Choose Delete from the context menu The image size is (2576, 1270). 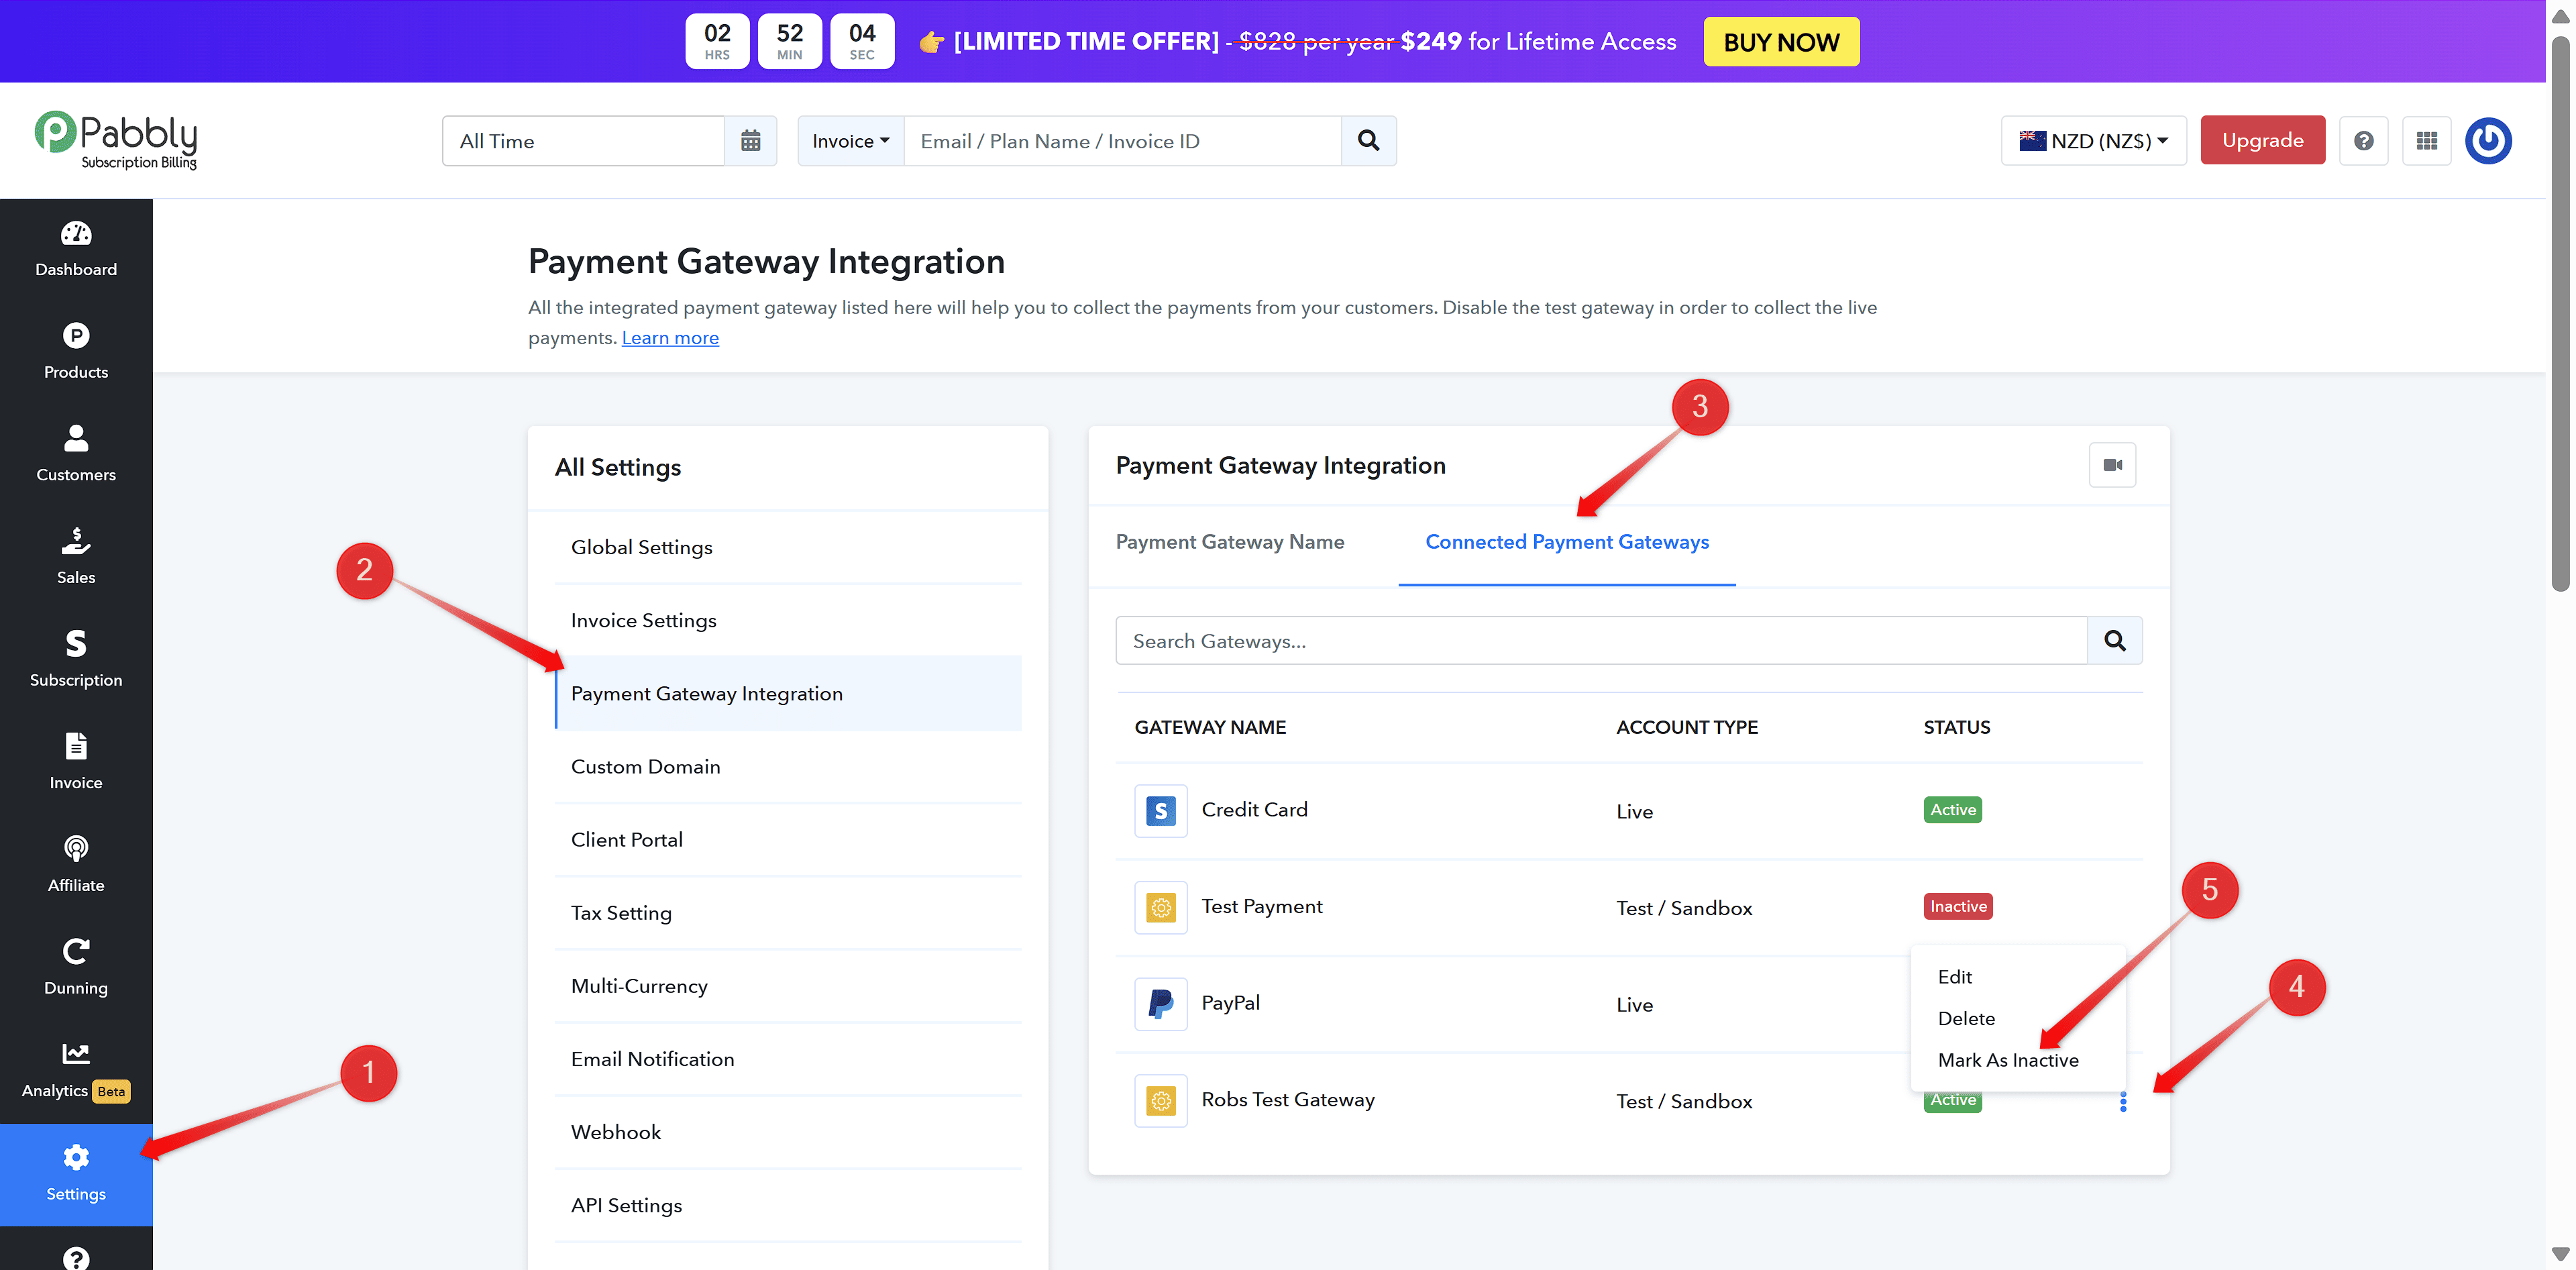coord(1966,1019)
